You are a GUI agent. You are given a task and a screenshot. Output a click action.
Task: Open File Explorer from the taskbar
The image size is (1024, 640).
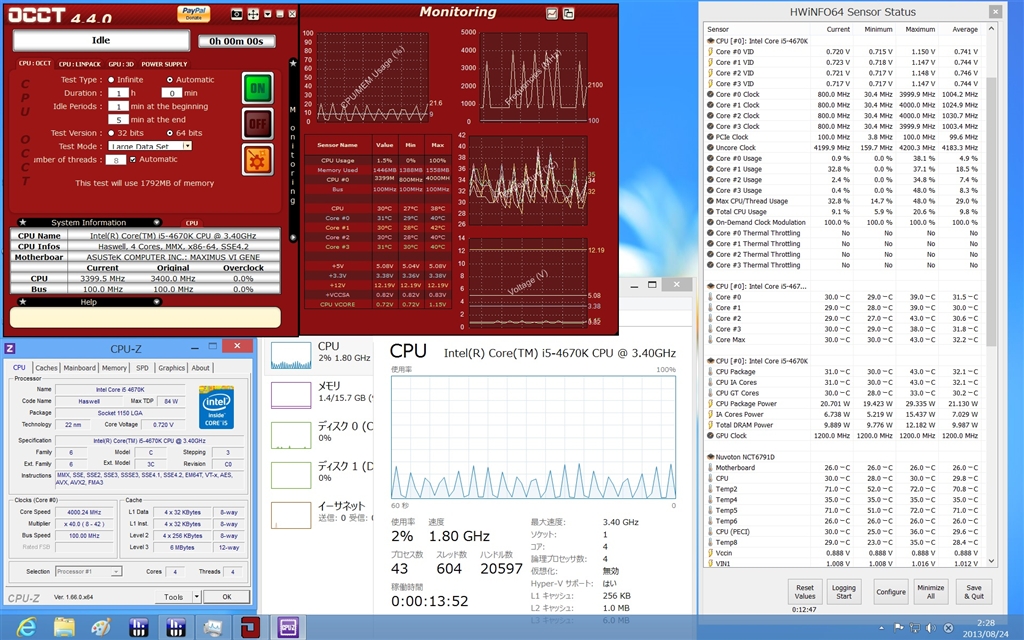64,627
